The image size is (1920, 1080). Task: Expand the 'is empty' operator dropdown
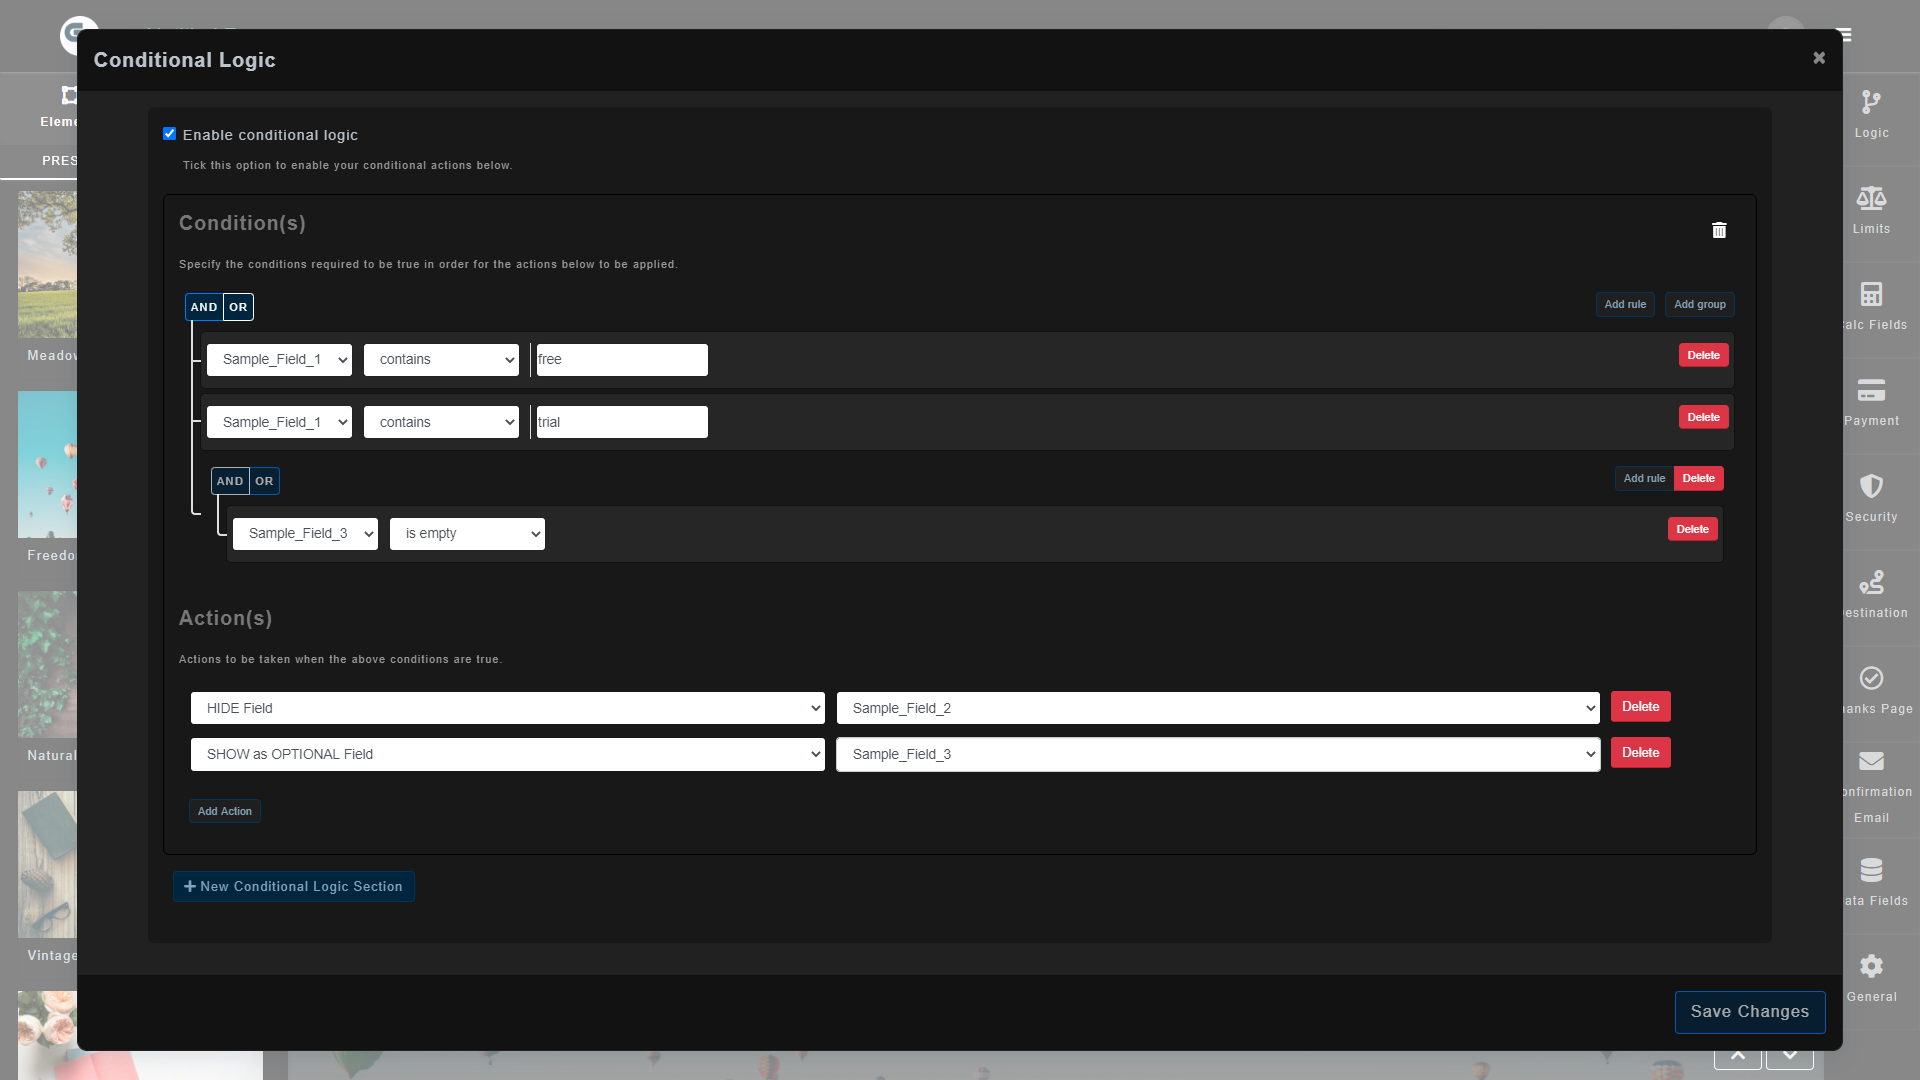tap(467, 534)
